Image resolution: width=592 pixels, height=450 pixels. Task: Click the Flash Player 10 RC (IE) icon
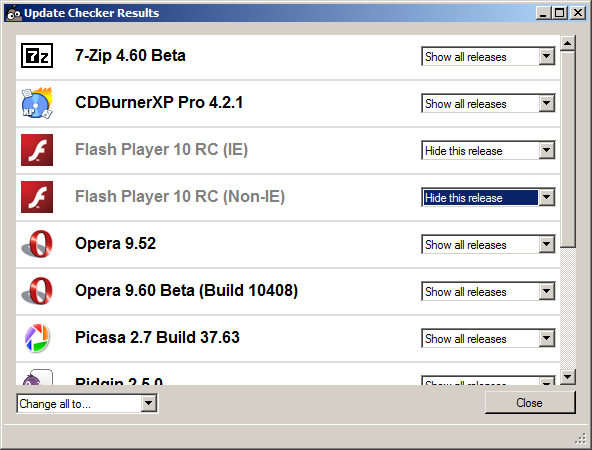pyautogui.click(x=37, y=150)
